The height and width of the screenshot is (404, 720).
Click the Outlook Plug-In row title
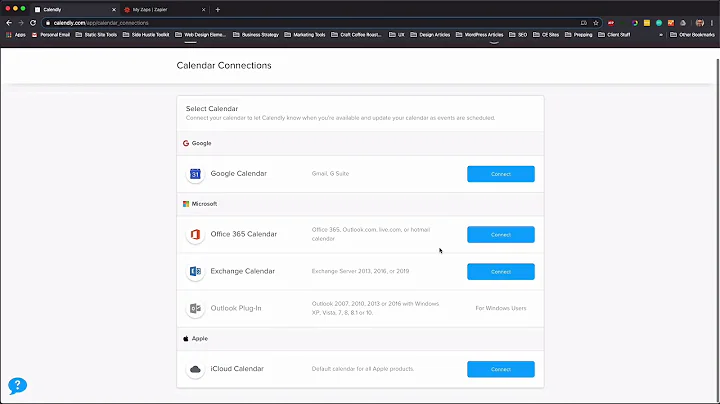(x=236, y=309)
